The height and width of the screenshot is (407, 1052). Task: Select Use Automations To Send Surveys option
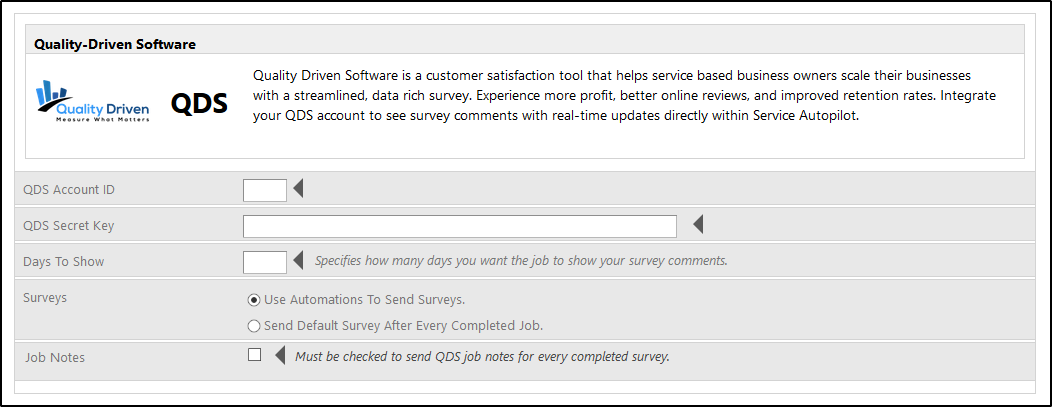click(x=254, y=299)
